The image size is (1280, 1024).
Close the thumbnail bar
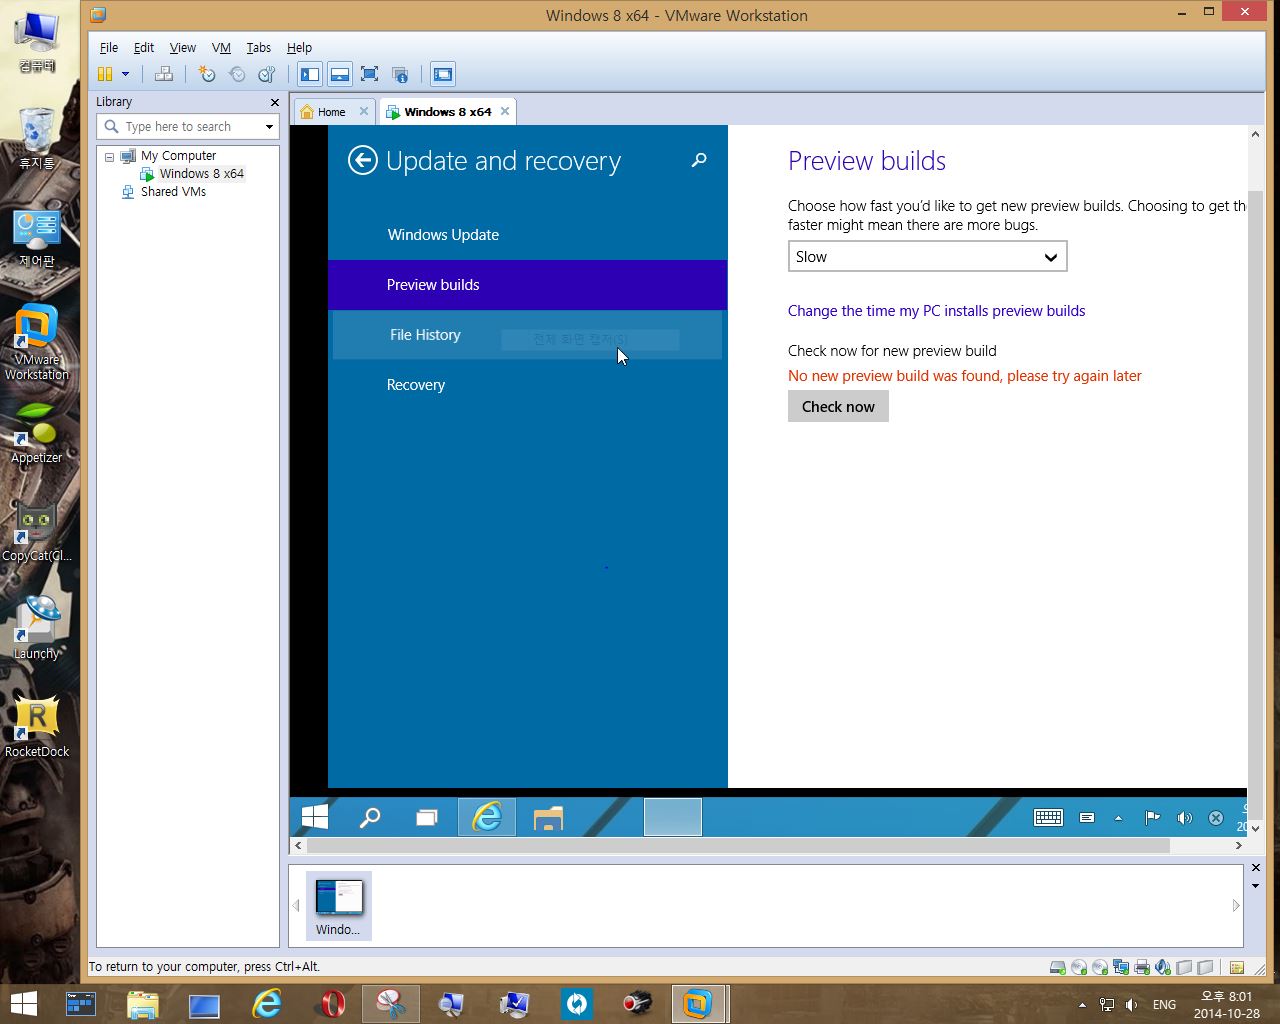coord(1256,868)
